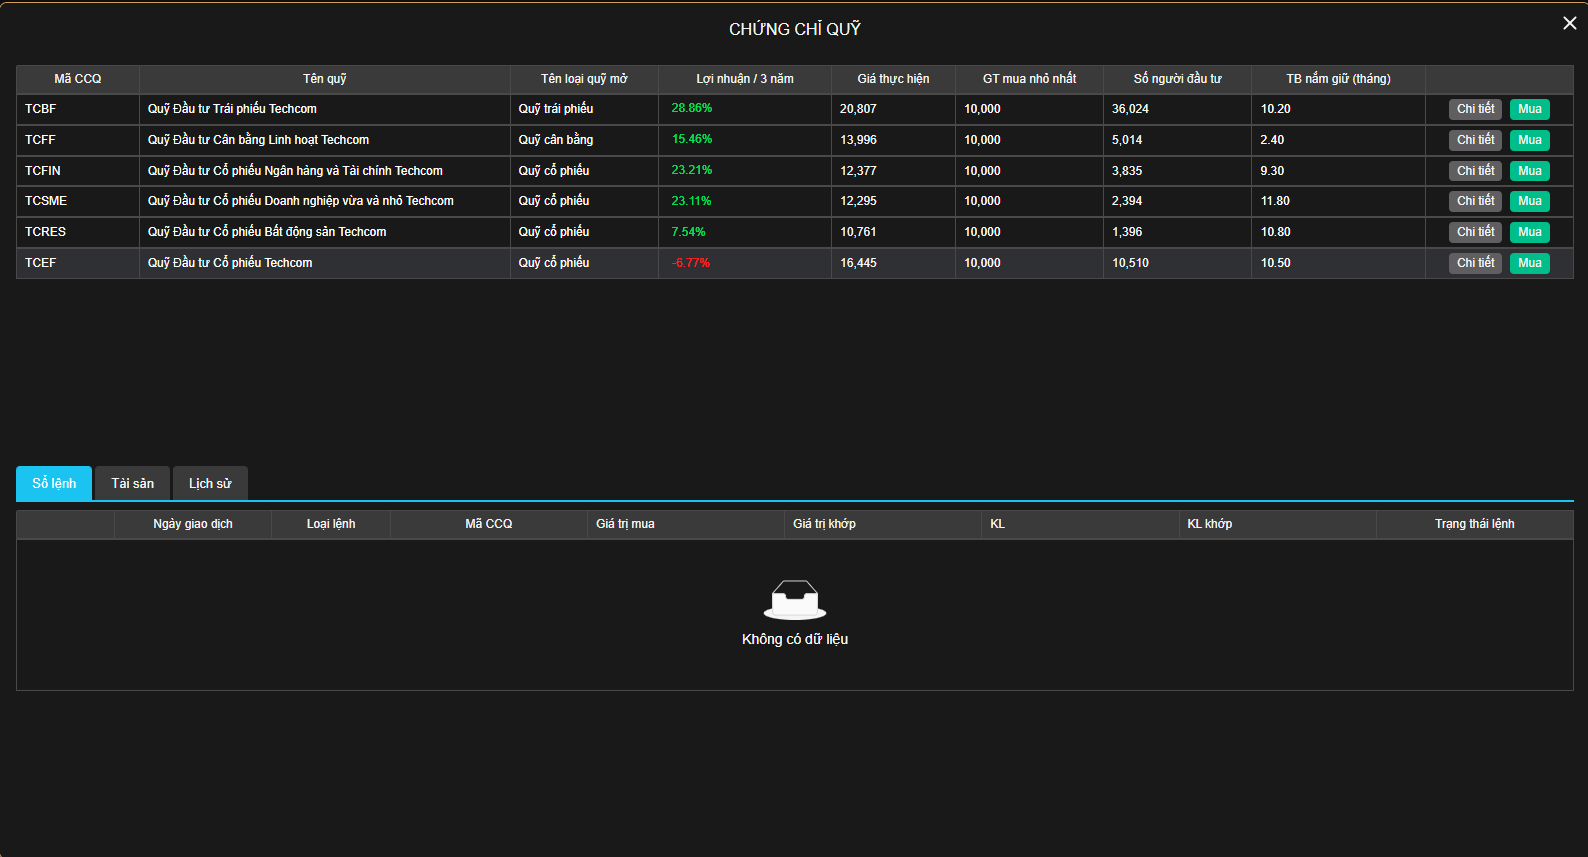The width and height of the screenshot is (1588, 857).
Task: Click the 23.21% profit value
Action: pyautogui.click(x=692, y=170)
